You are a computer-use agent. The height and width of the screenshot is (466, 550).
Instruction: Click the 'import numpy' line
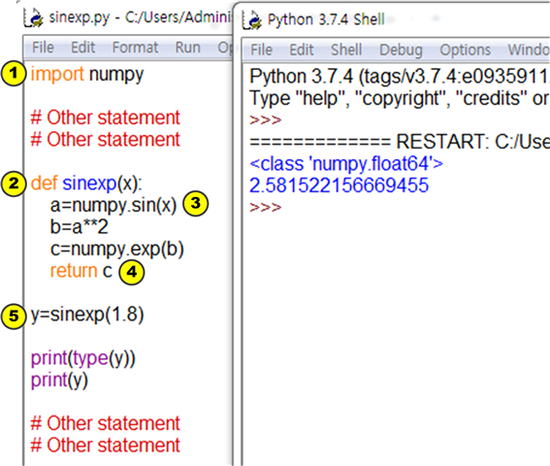click(87, 74)
